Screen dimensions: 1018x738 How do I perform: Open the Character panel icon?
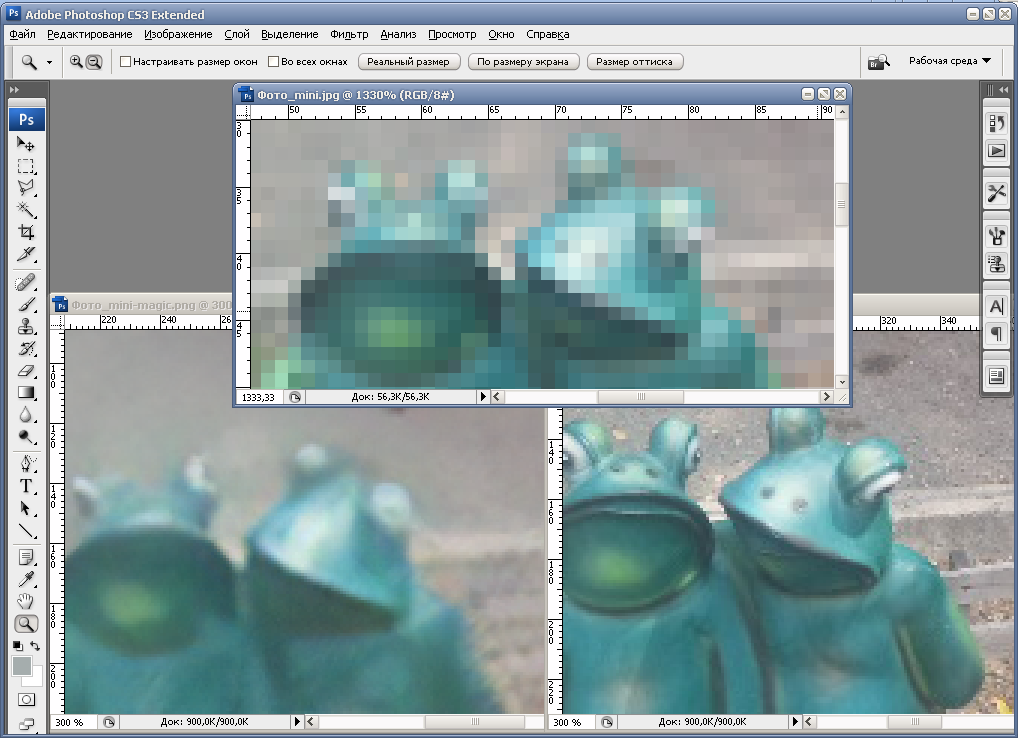[997, 306]
